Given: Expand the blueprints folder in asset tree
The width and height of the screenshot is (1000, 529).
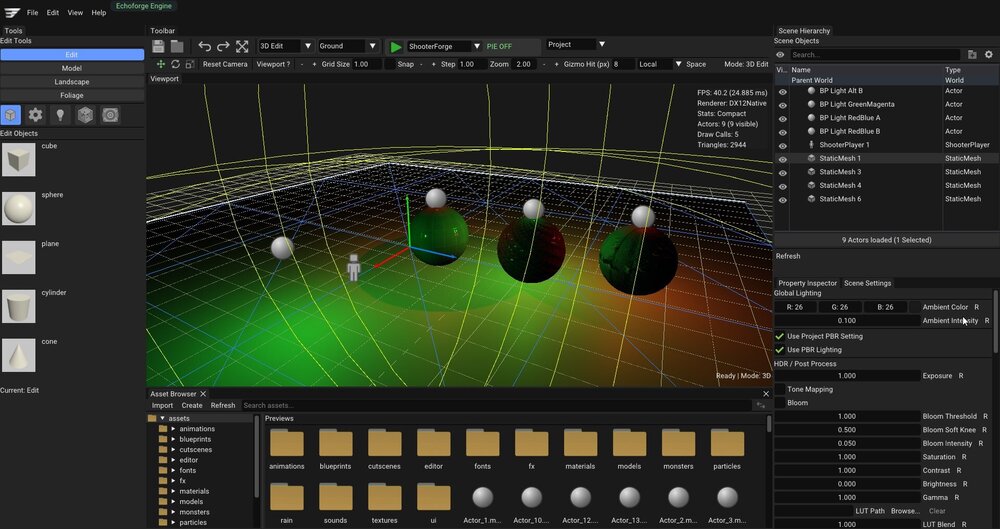Looking at the screenshot, I should pyautogui.click(x=173, y=439).
